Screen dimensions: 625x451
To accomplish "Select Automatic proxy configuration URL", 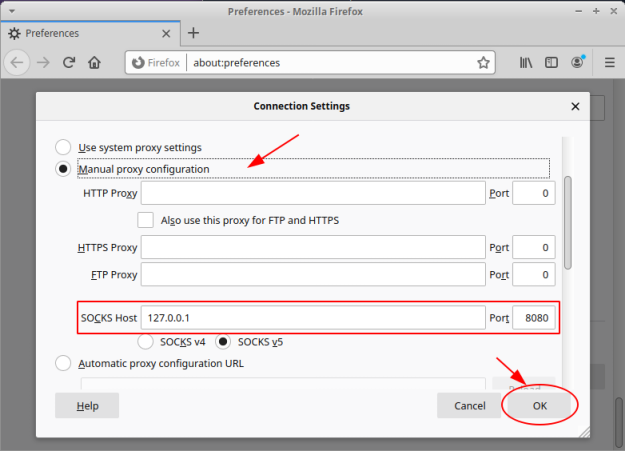I will 63,363.
